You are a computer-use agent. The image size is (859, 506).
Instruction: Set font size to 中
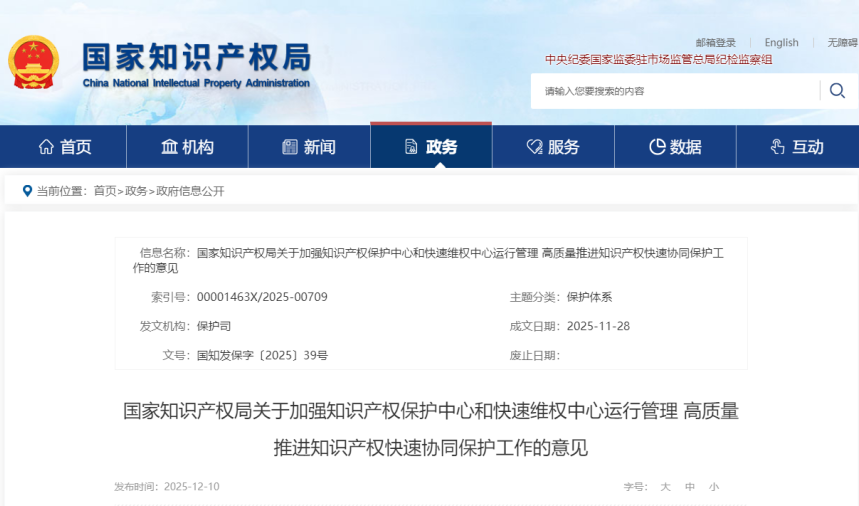690,487
